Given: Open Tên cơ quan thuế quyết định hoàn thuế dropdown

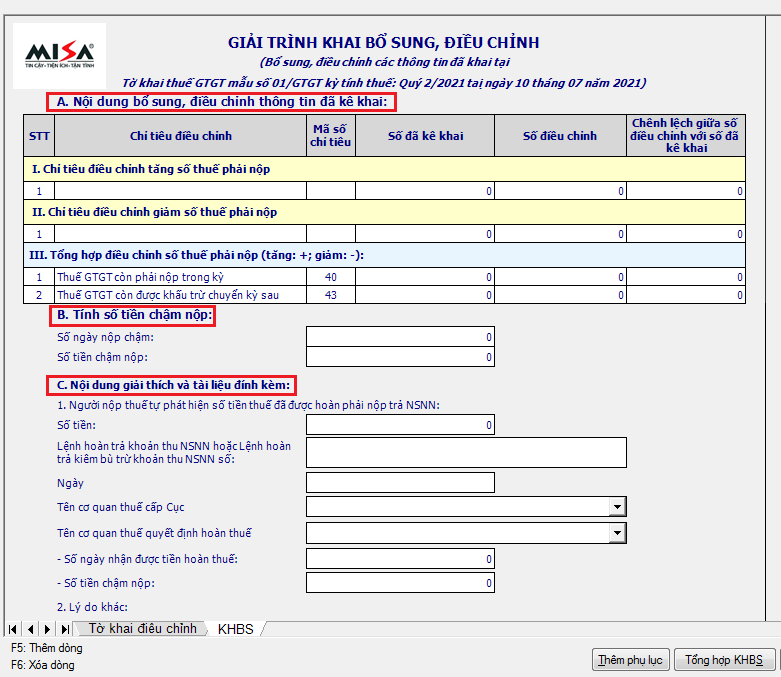Looking at the screenshot, I should pyautogui.click(x=617, y=533).
